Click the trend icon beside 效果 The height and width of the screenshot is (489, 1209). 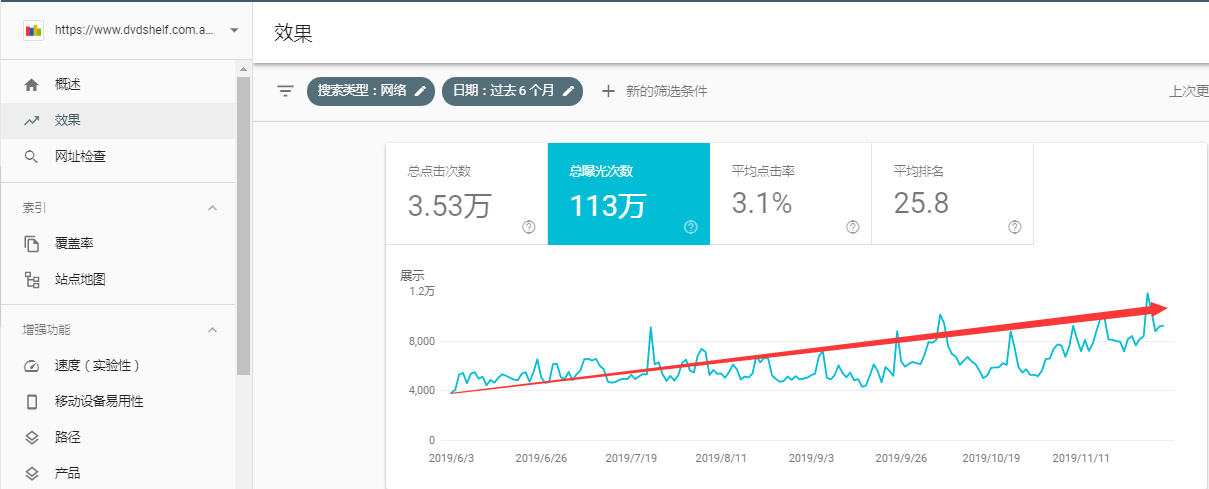pyautogui.click(x=32, y=121)
